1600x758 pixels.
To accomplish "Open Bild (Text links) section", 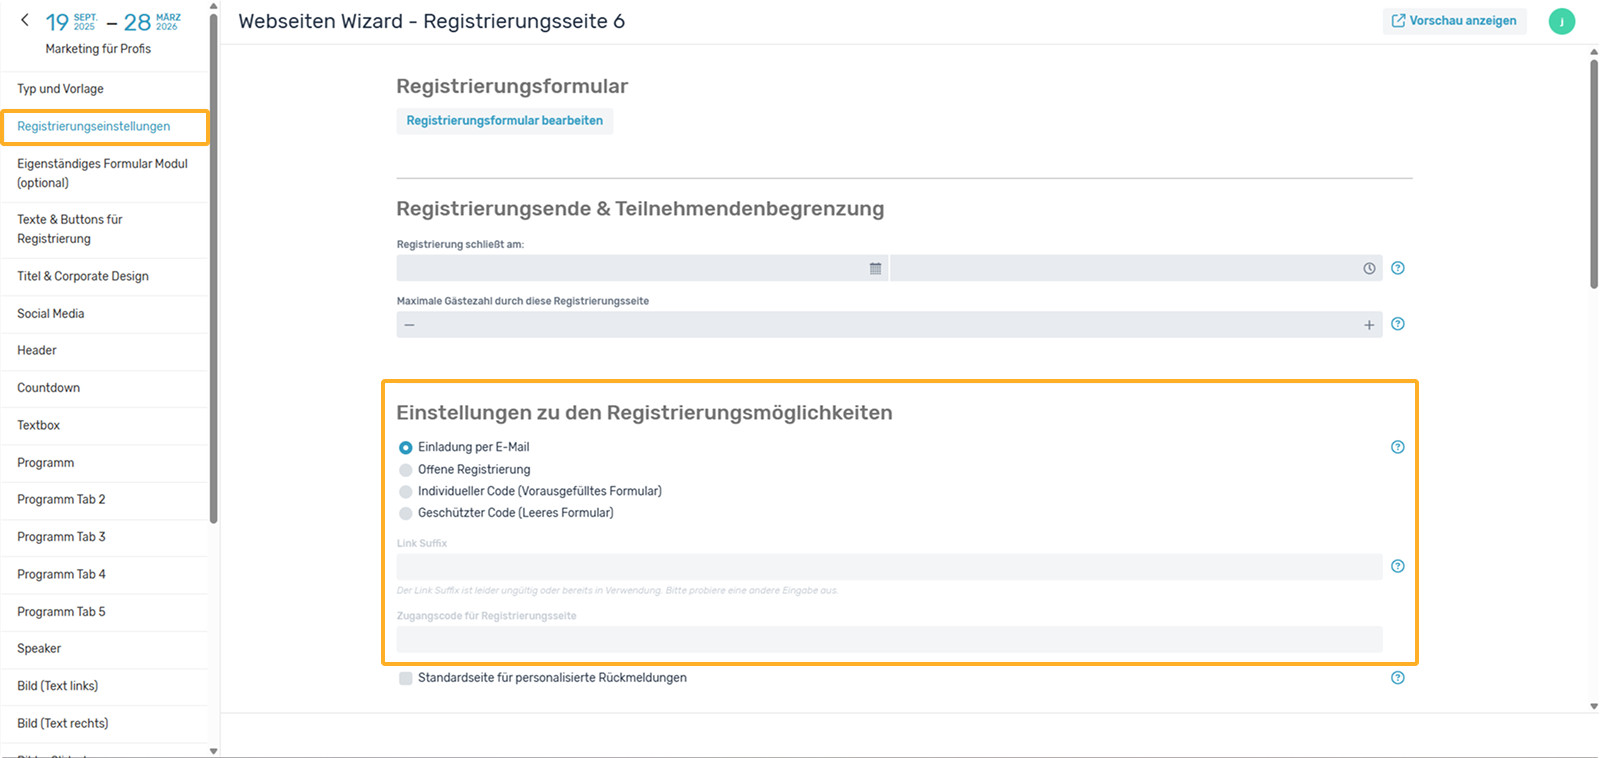I will 105,686.
